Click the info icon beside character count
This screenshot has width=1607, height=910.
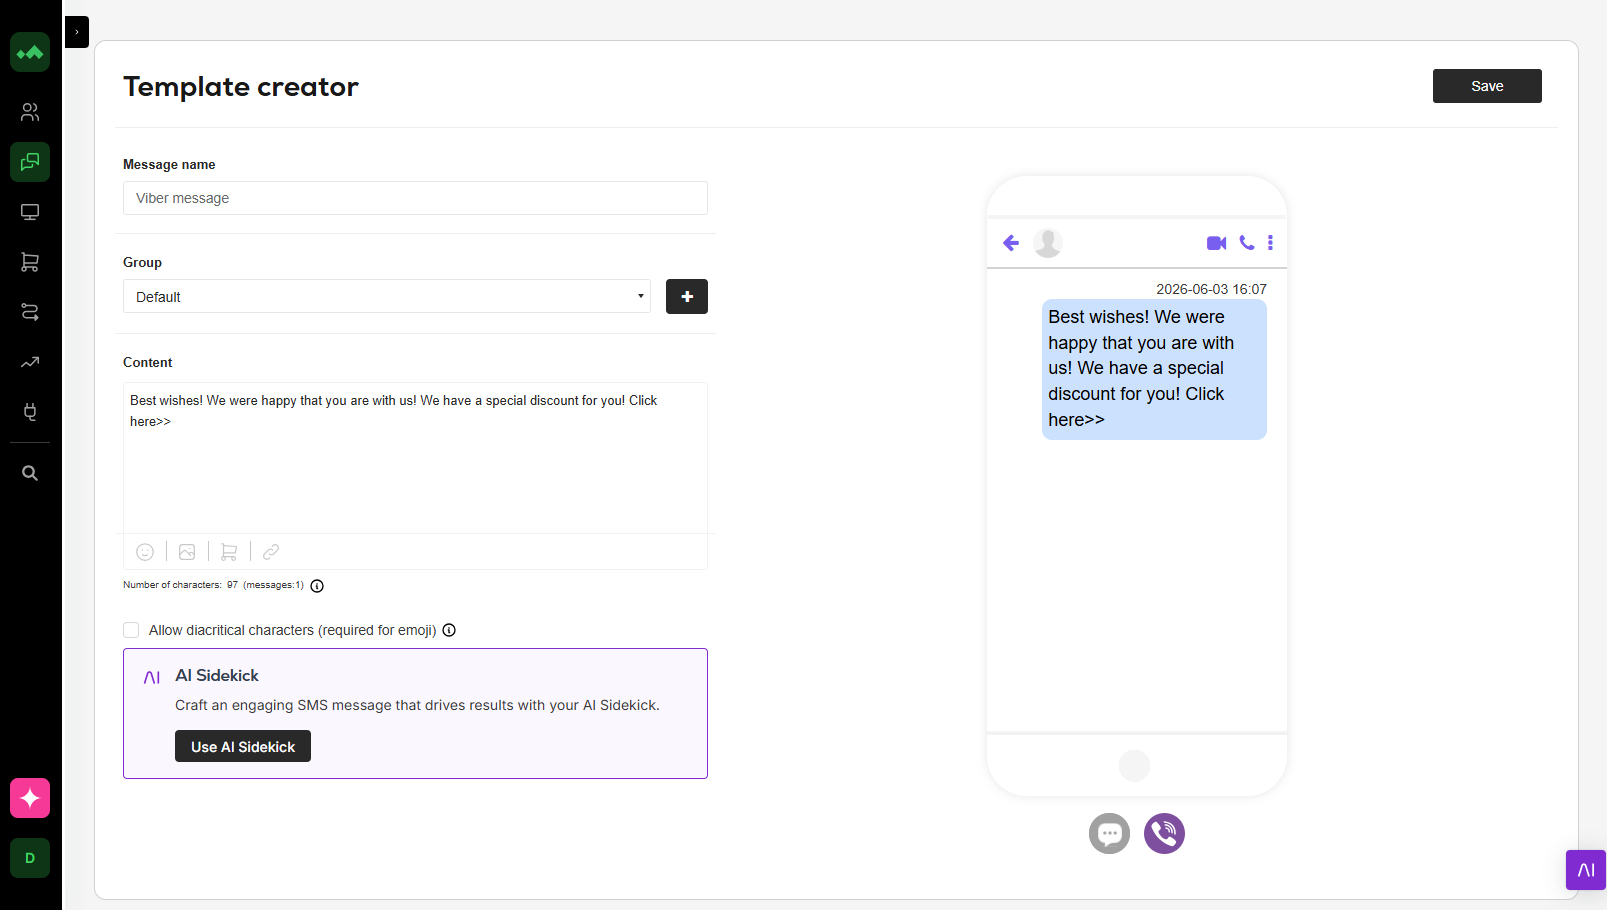coord(317,586)
